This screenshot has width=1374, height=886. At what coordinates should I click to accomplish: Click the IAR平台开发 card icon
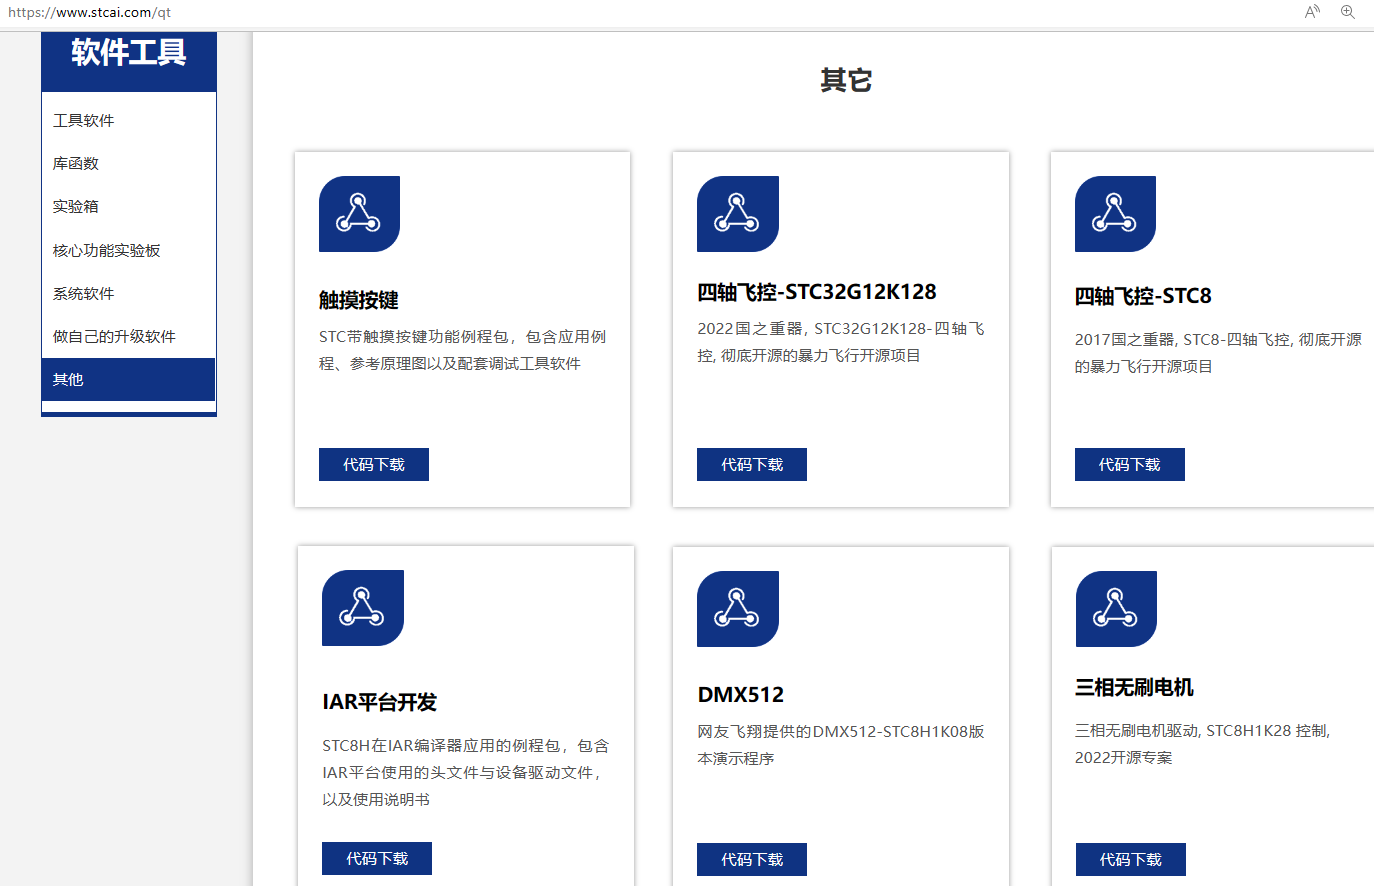362,608
